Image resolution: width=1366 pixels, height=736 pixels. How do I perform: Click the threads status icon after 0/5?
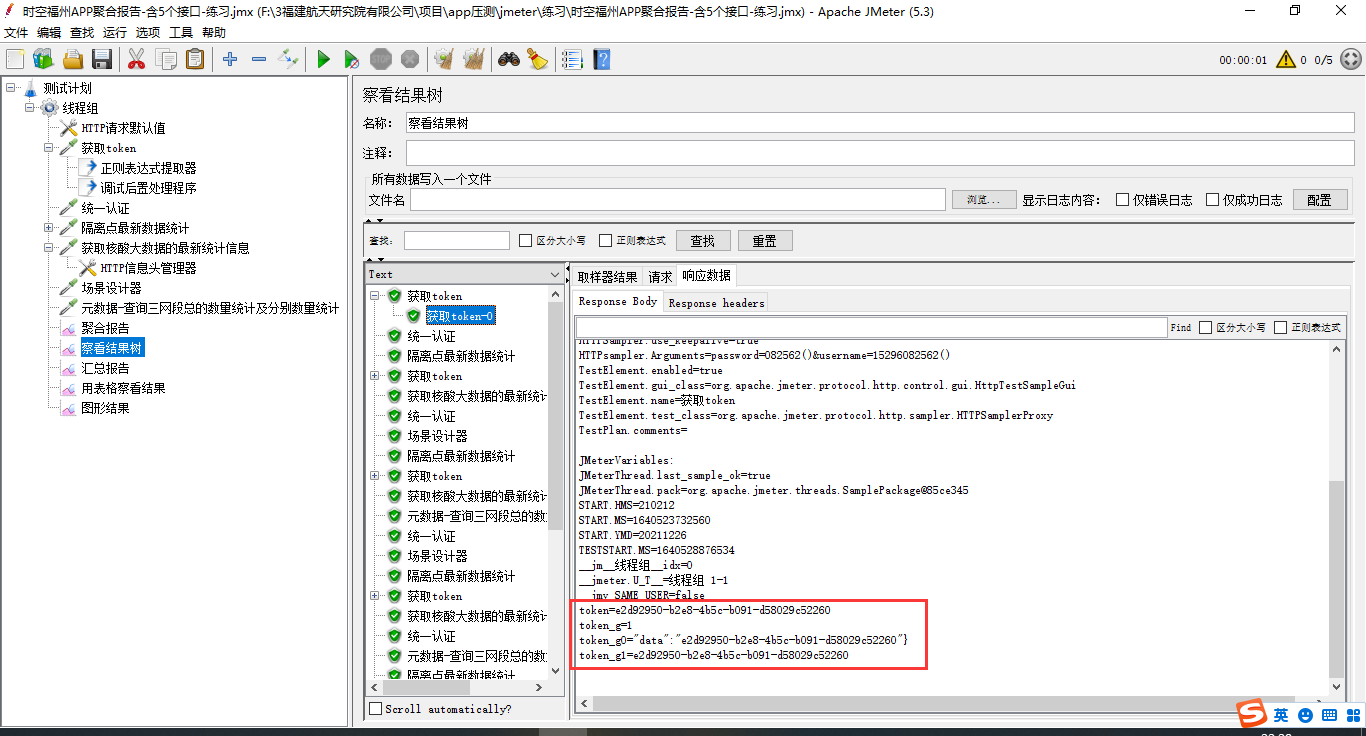[x=1350, y=60]
